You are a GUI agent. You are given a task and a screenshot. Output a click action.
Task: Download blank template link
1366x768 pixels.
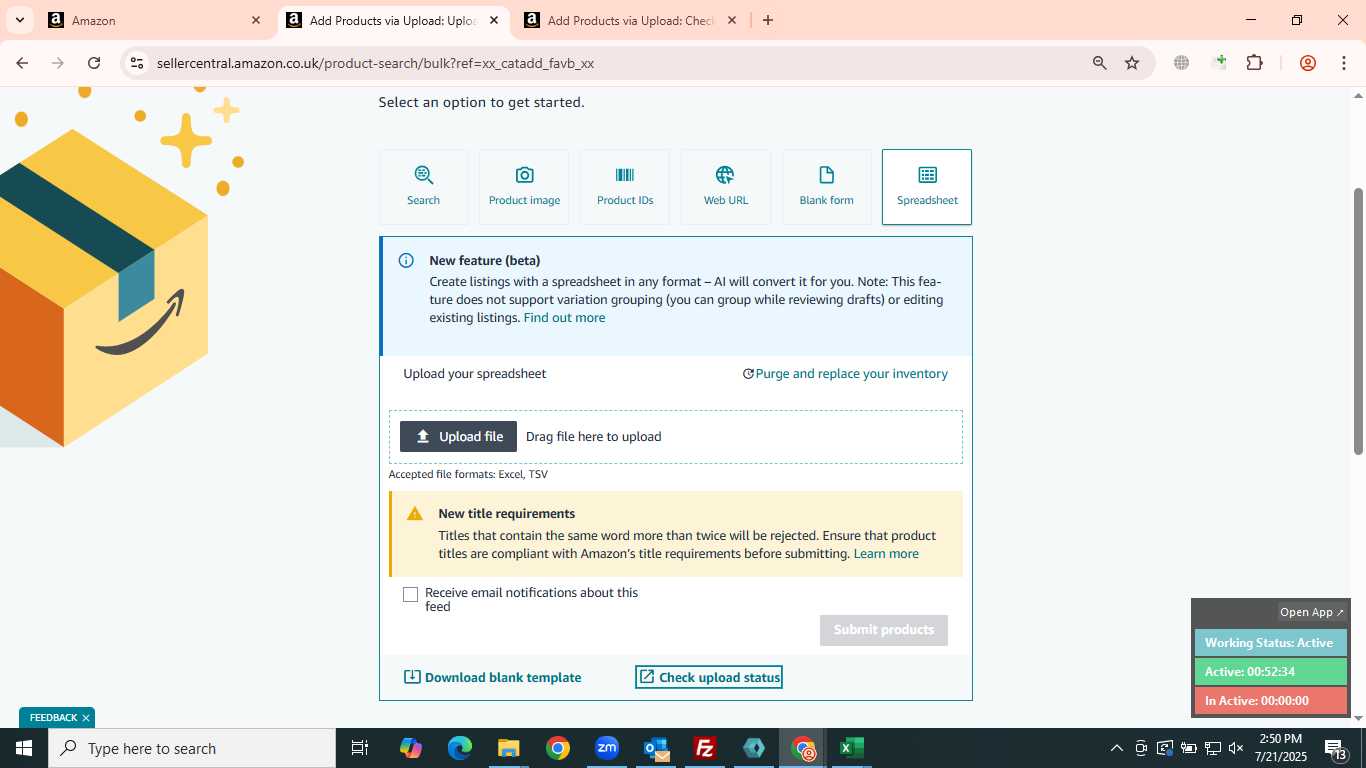tap(493, 677)
